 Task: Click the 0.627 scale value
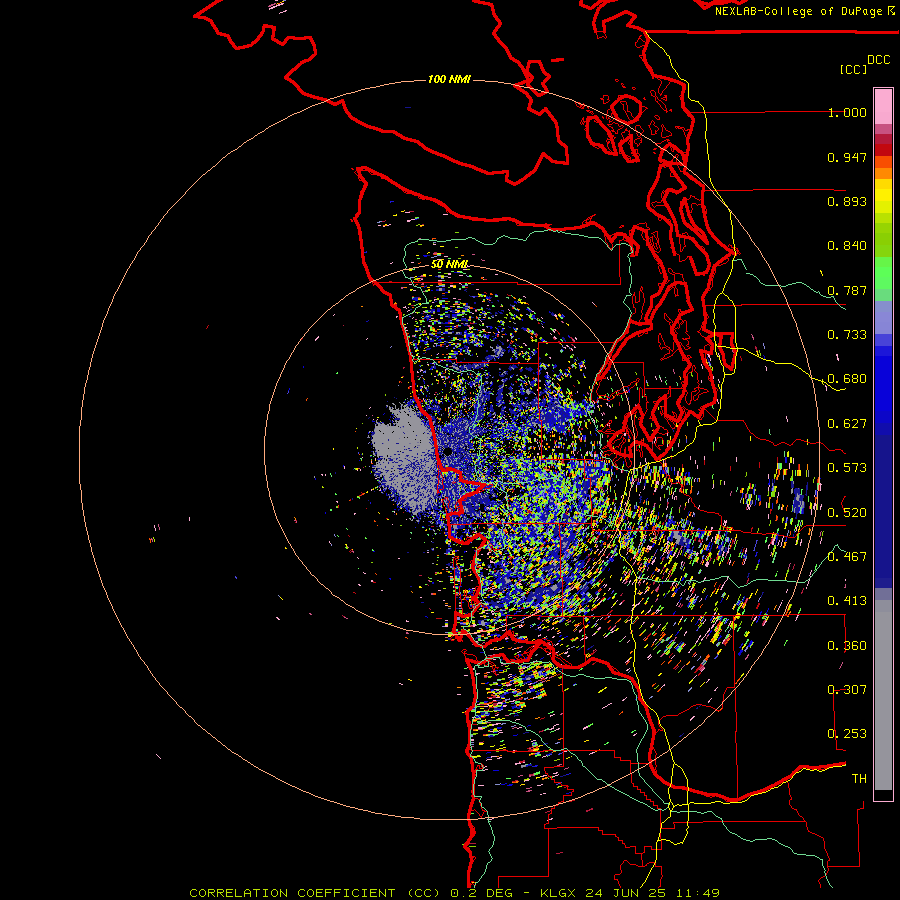[x=847, y=424]
